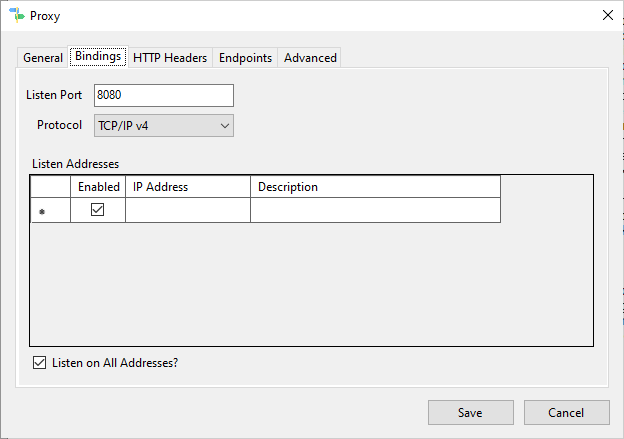Screen dimensions: 624x439
Task: Click the Proxy application icon in the title bar
Action: [17, 15]
